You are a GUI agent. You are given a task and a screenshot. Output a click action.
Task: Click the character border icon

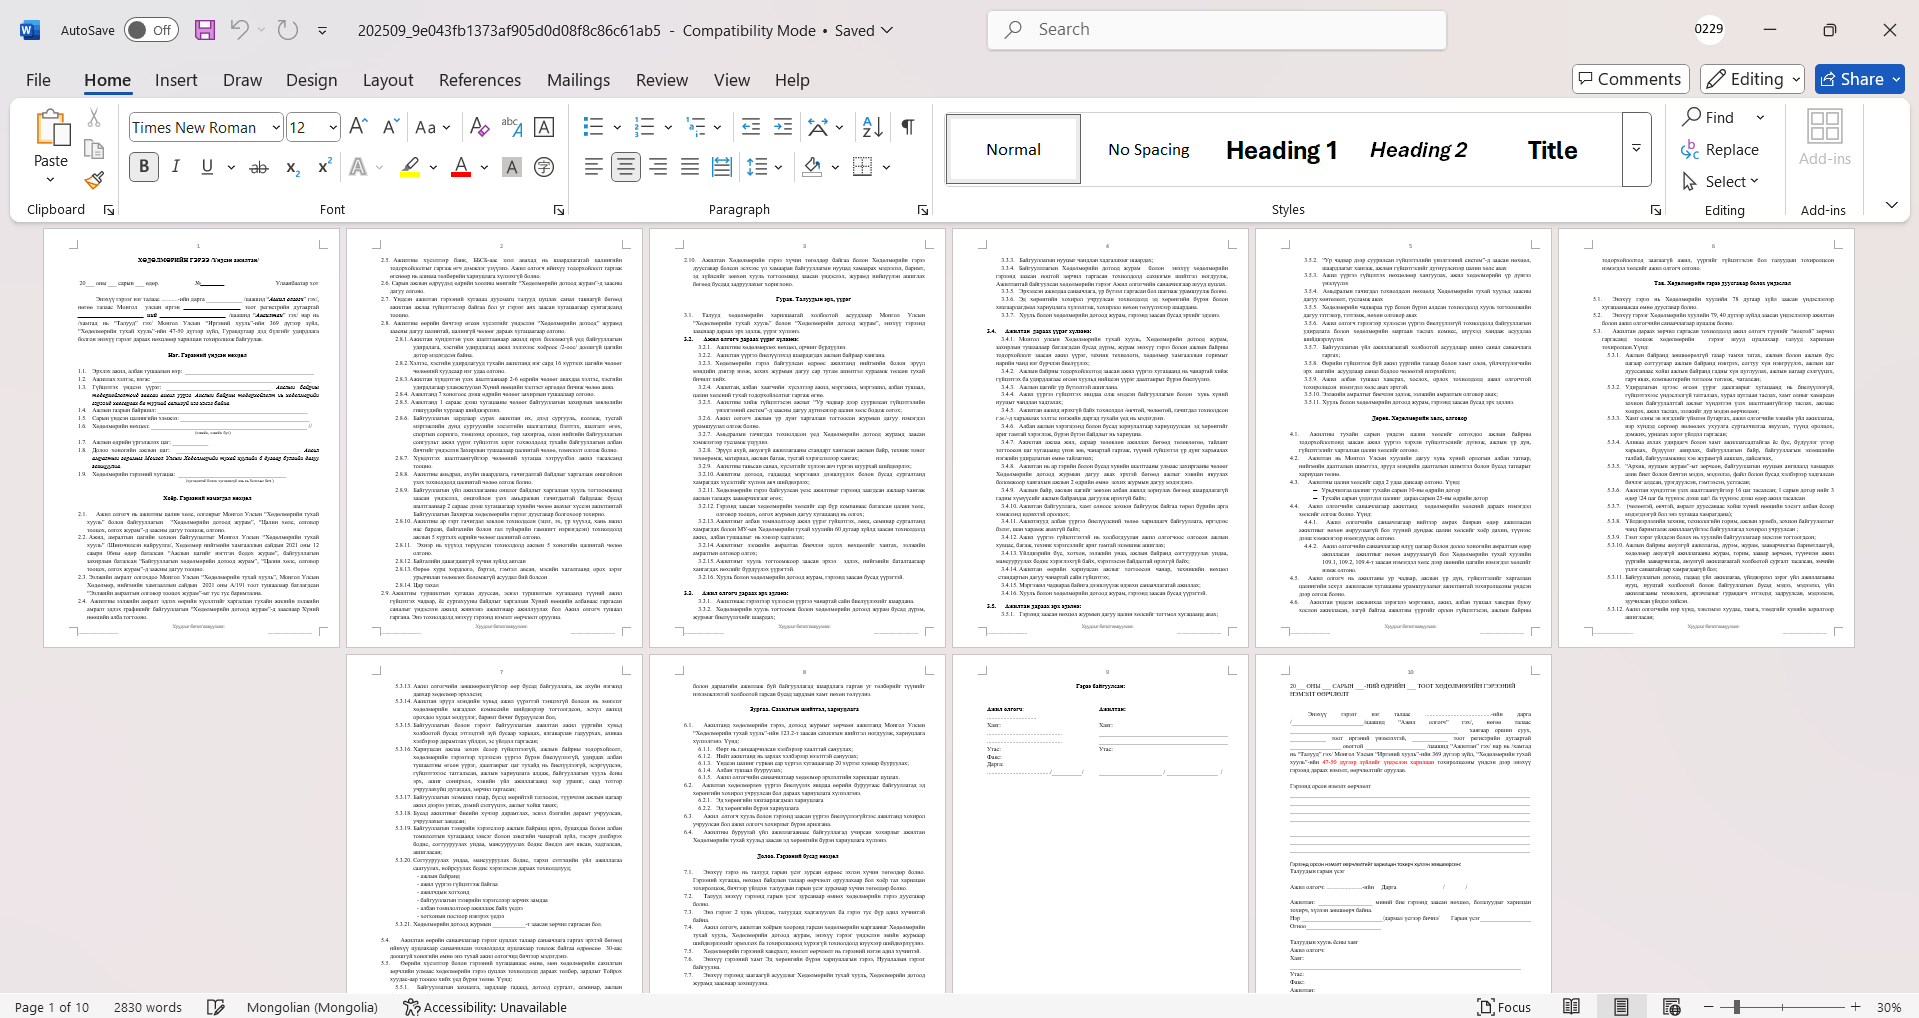[x=544, y=127]
